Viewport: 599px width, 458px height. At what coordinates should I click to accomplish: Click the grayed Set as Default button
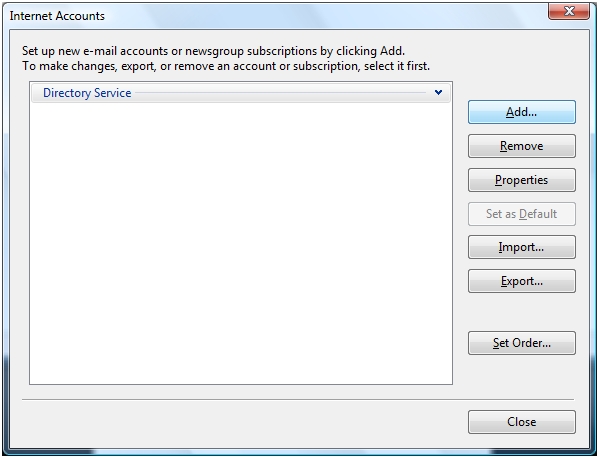[x=521, y=214]
